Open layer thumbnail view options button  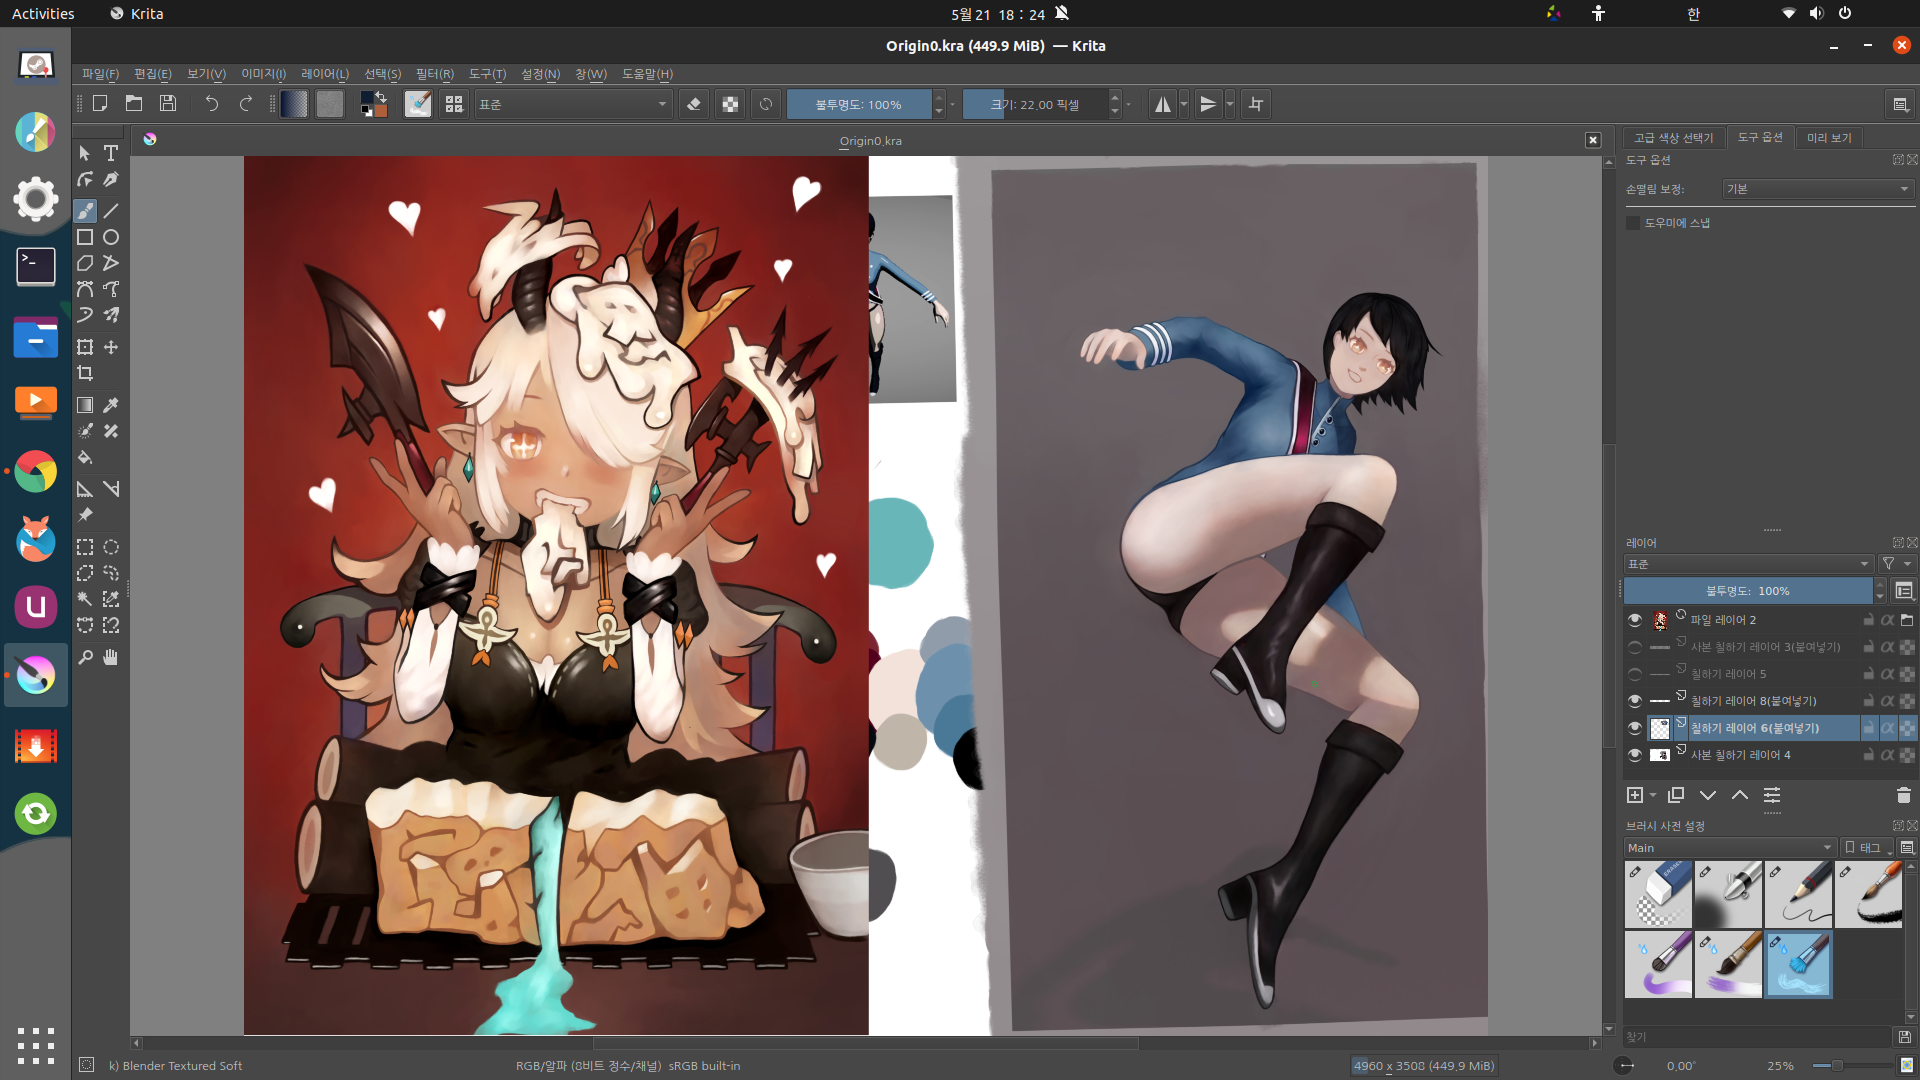[x=1904, y=591]
